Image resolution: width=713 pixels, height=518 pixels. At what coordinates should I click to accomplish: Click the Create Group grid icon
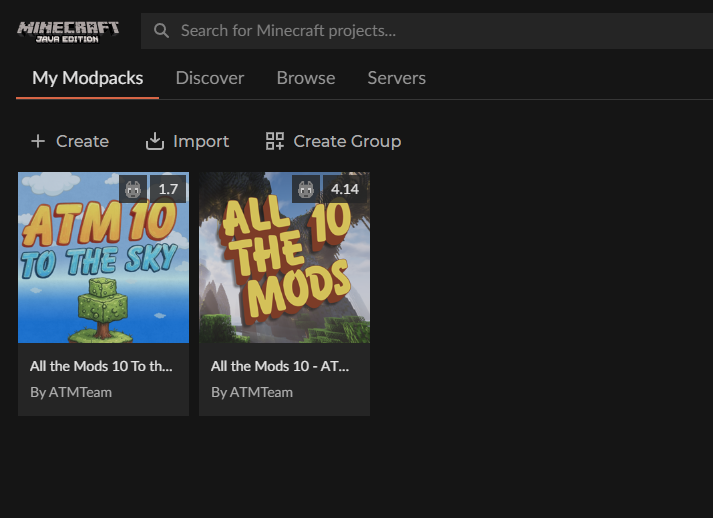(275, 141)
